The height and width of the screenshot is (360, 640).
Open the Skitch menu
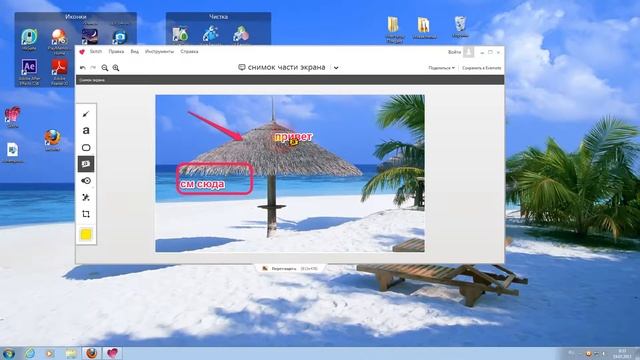click(x=96, y=52)
